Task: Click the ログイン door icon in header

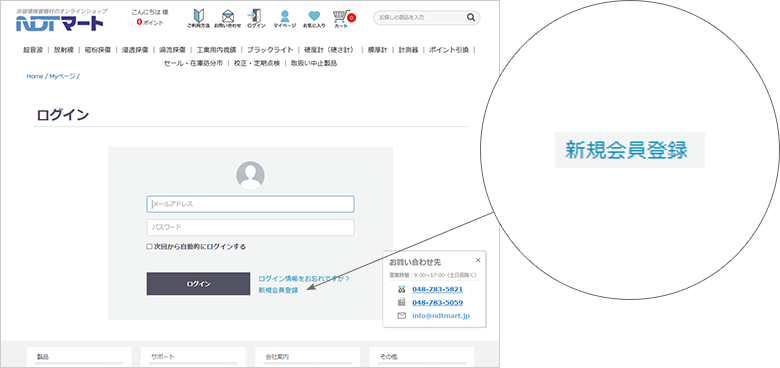Action: [256, 18]
